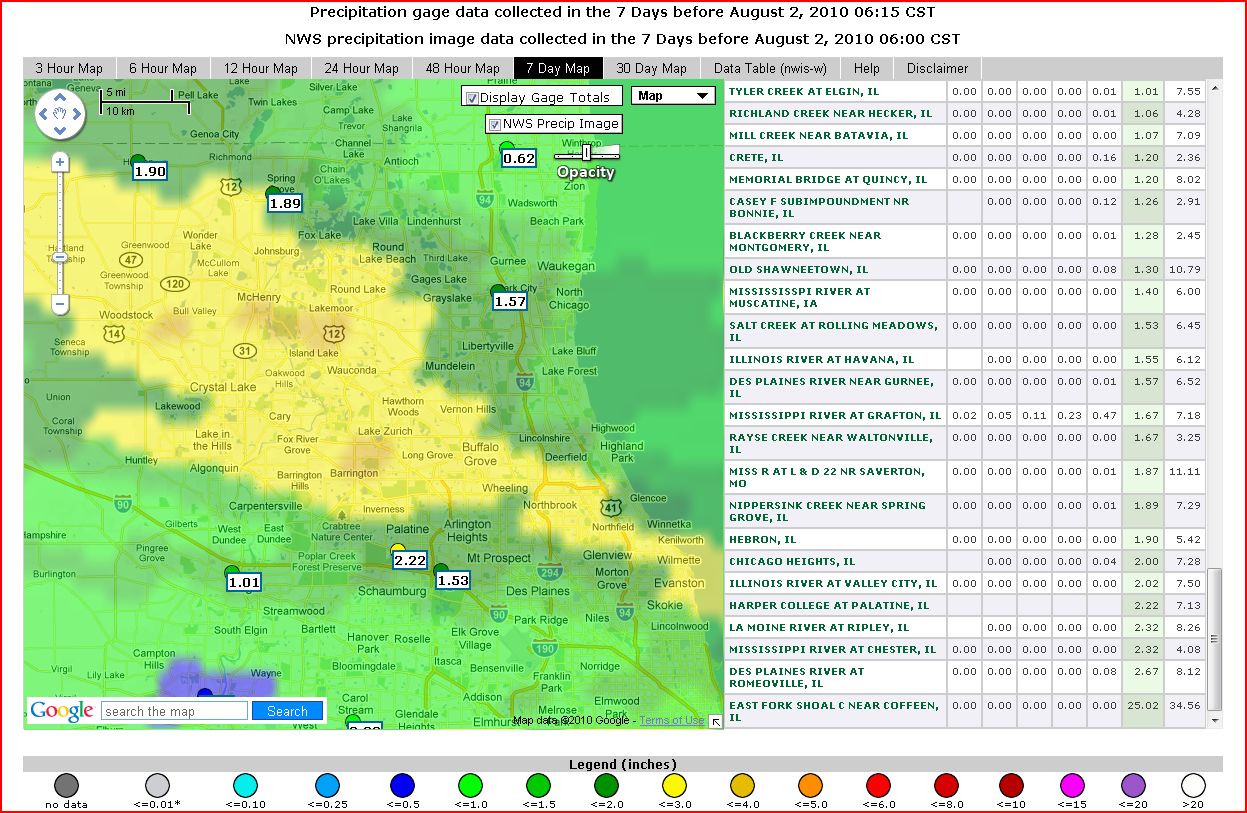Image resolution: width=1247 pixels, height=813 pixels.
Task: Open the 12 Hour Map tab
Action: [261, 68]
